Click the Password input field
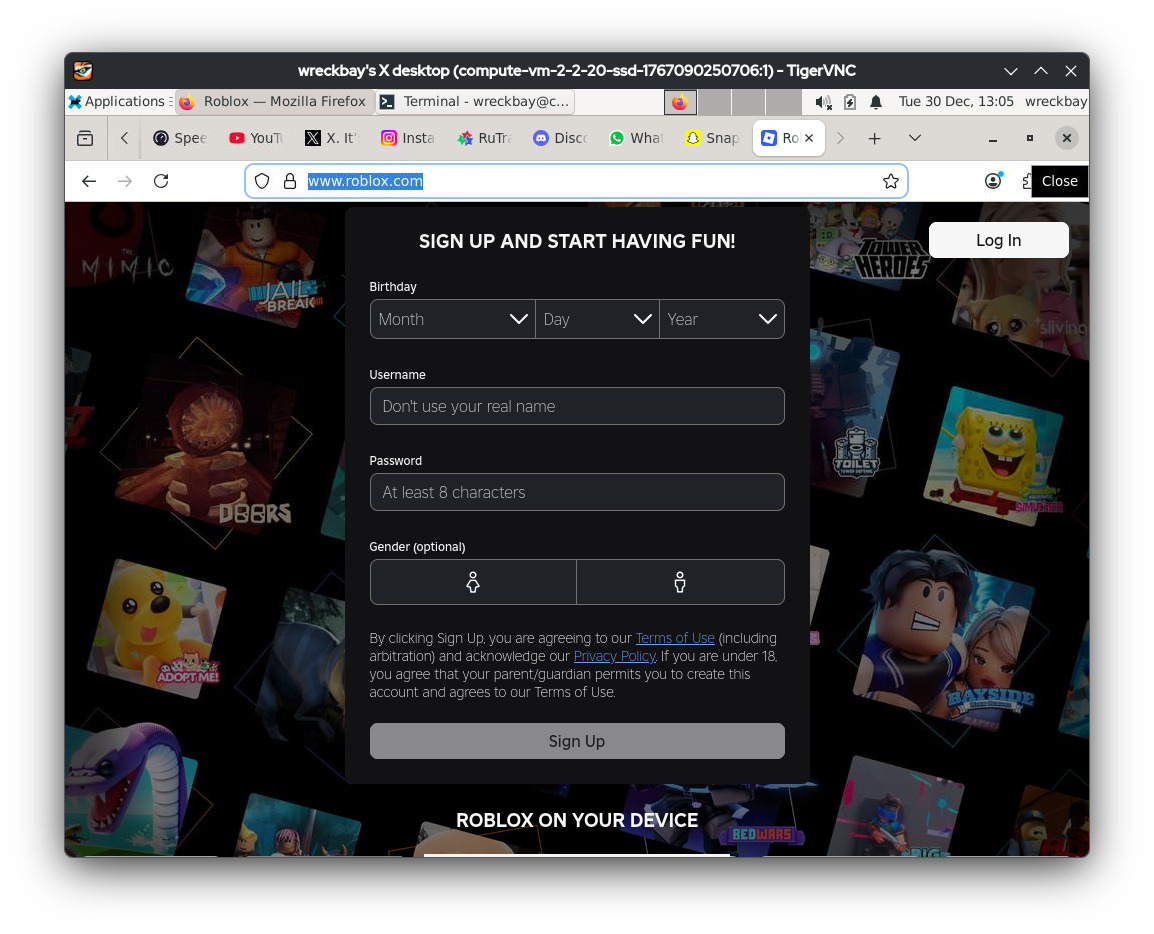The height and width of the screenshot is (934, 1154). coord(577,492)
